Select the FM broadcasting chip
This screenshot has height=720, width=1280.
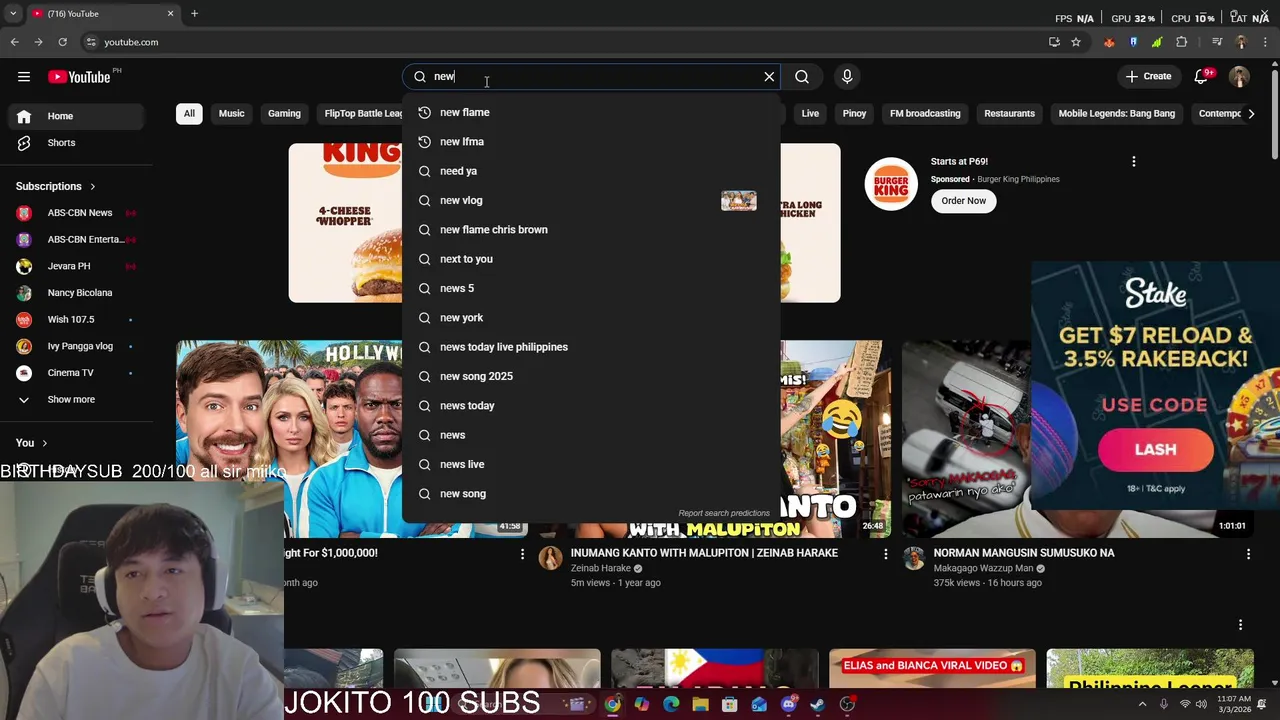(925, 114)
